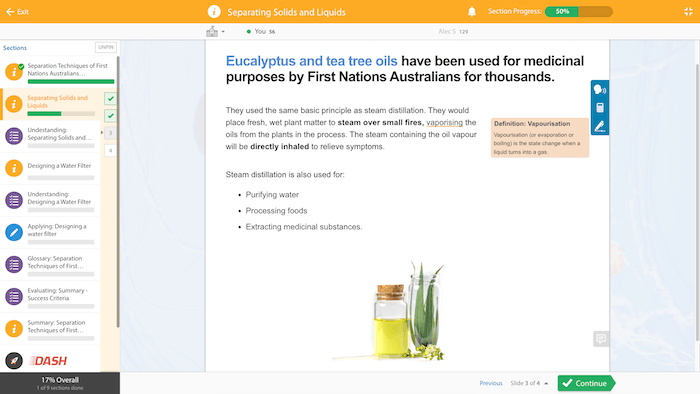Click the text-to-speech icon
Screen dimensions: 700x394
click(x=600, y=90)
